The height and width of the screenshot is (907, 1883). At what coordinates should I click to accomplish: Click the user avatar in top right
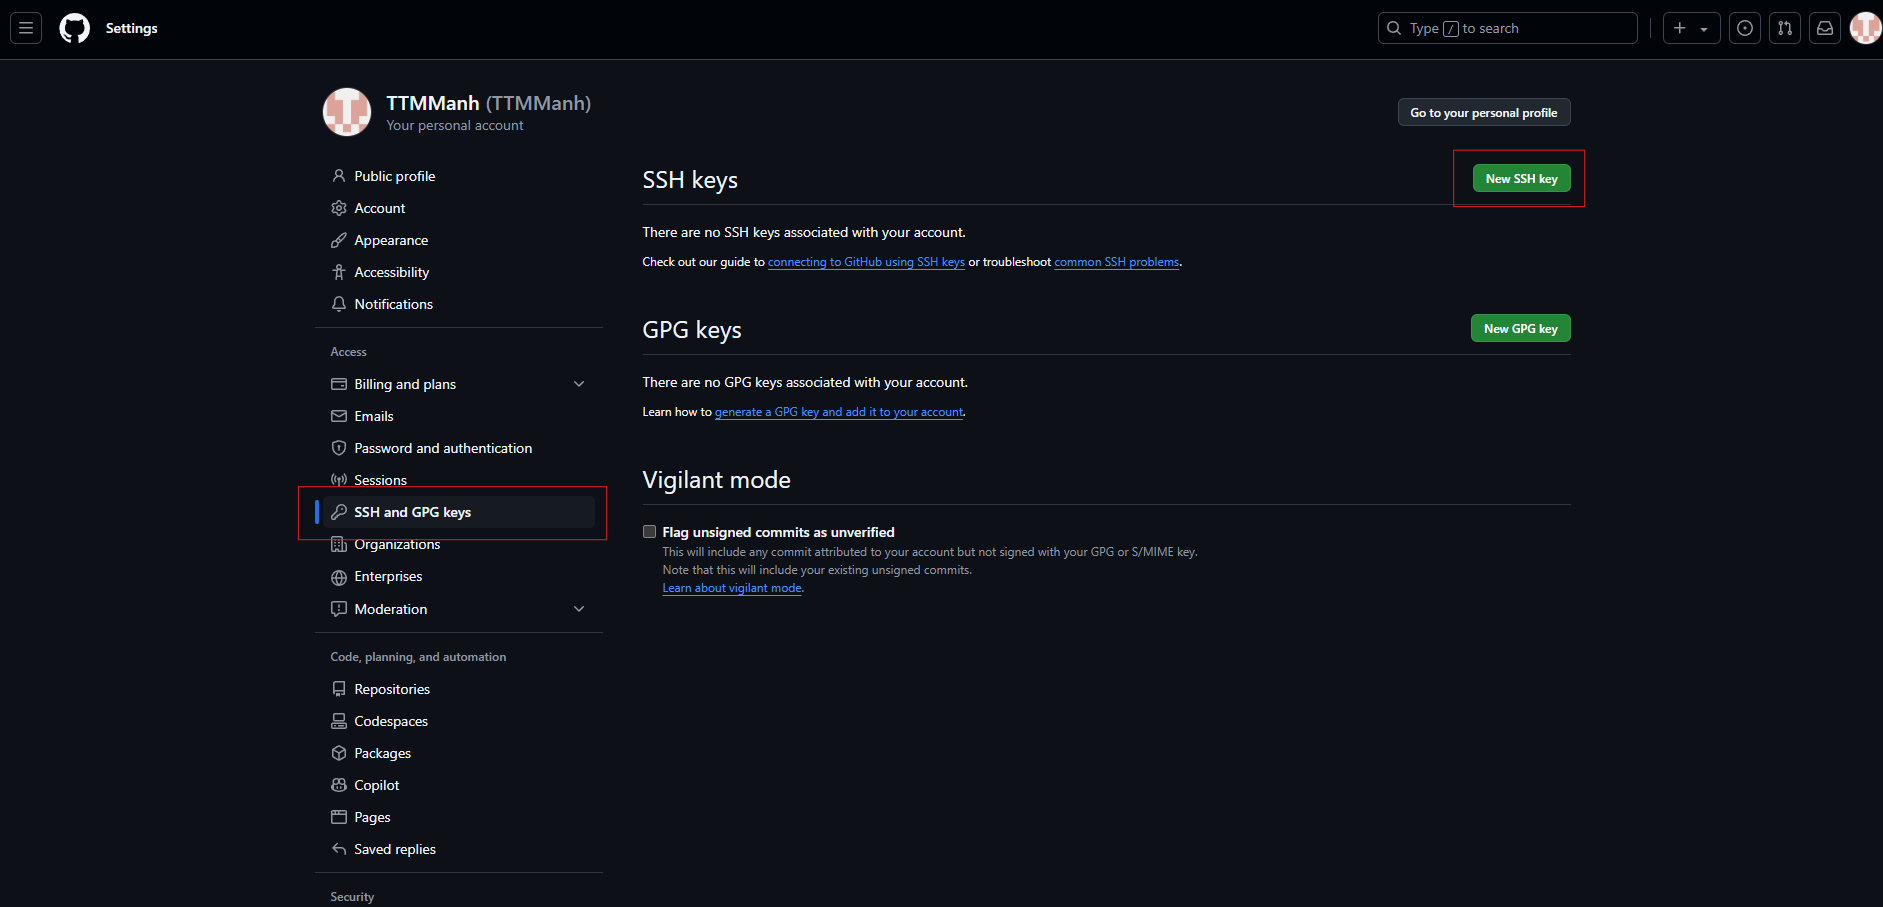point(1865,28)
